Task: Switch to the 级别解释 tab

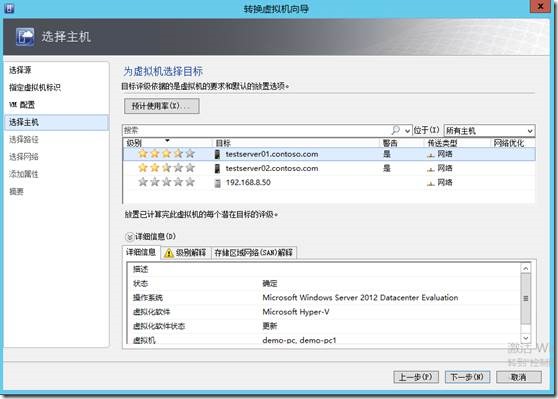Action: pos(186,253)
